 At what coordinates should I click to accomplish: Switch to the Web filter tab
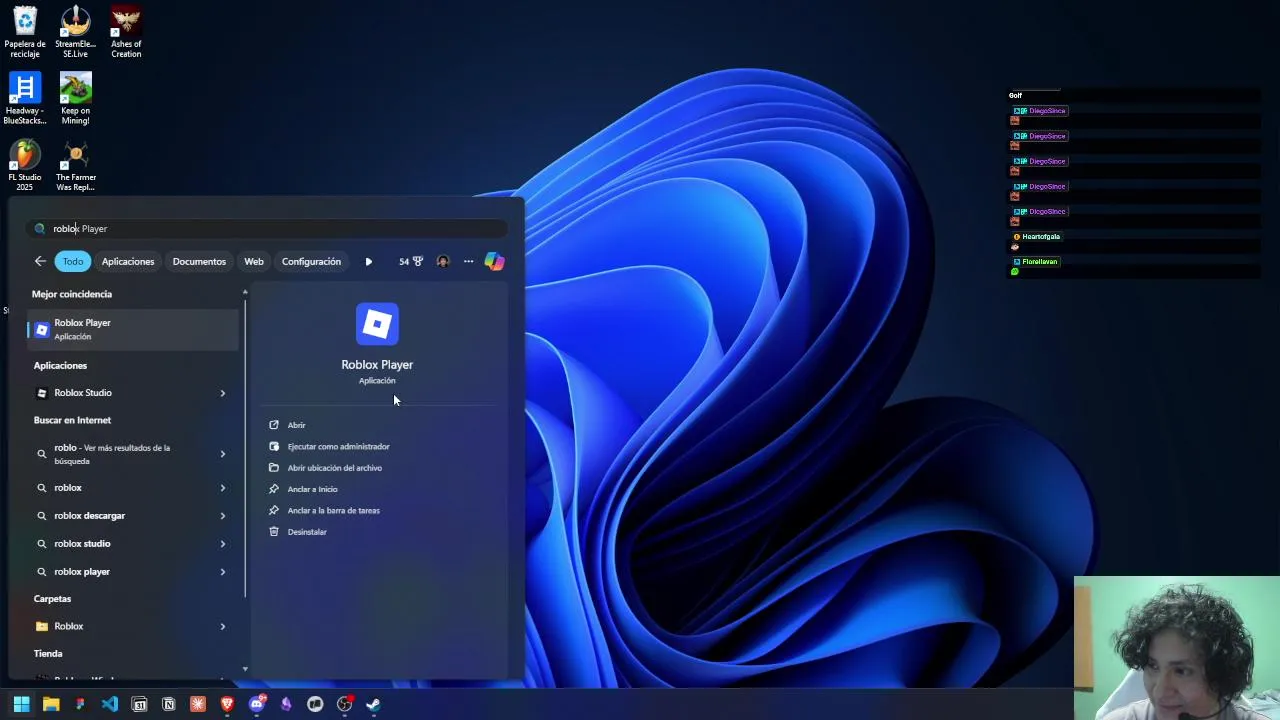coord(254,261)
